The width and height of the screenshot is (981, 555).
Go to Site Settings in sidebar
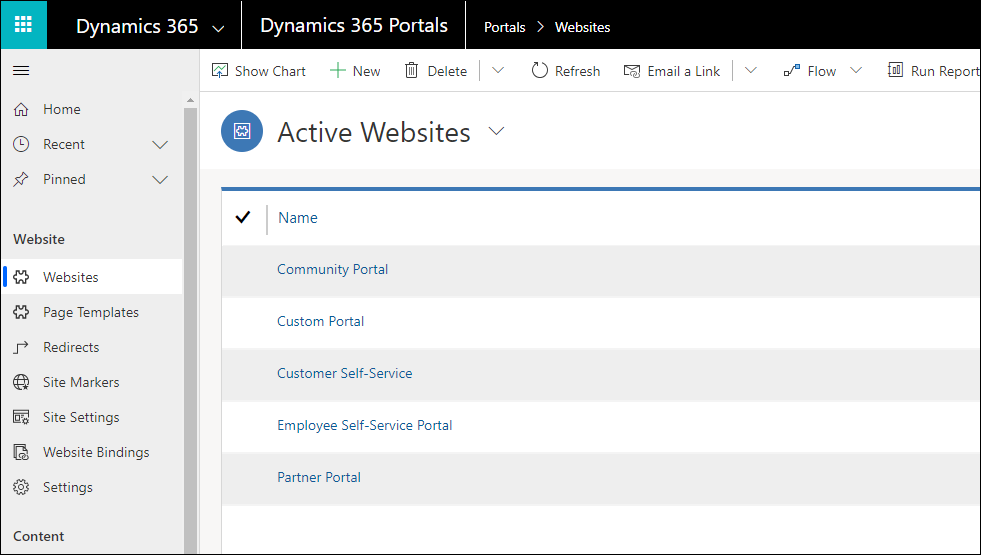pyautogui.click(x=81, y=418)
